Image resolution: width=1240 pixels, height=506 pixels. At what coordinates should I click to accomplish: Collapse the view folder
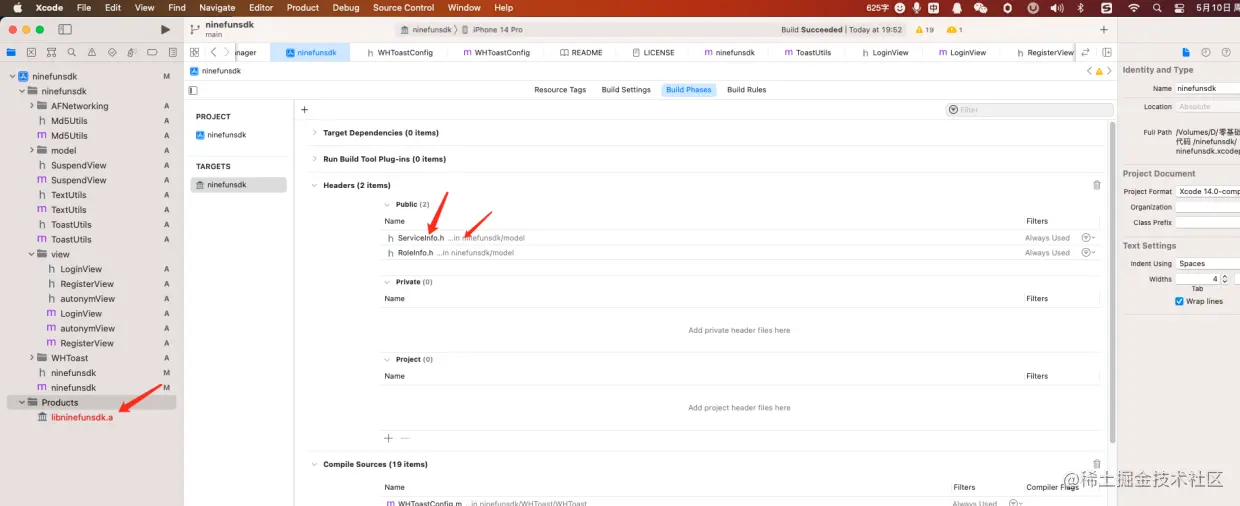[x=31, y=254]
